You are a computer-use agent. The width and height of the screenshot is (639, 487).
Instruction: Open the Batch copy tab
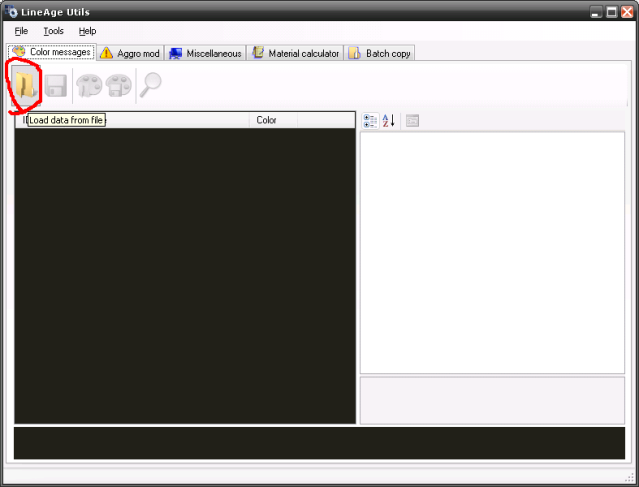(380, 53)
